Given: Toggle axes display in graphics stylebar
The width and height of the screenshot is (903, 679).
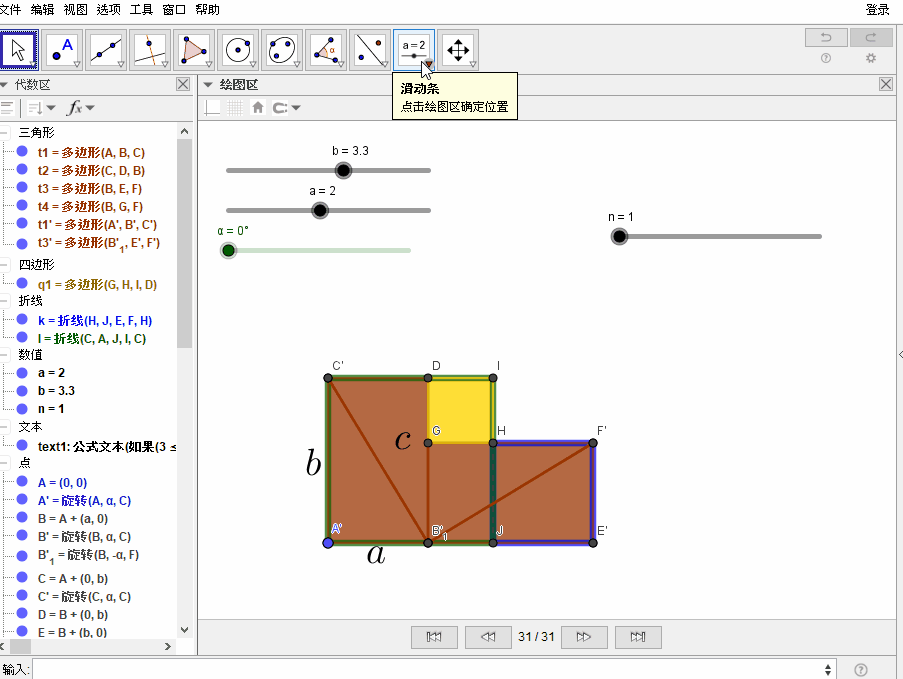Looking at the screenshot, I should (x=213, y=108).
